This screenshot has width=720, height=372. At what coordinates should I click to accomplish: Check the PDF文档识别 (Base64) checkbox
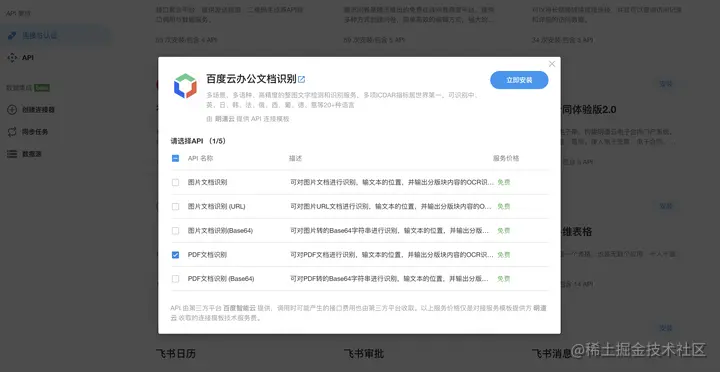[175, 279]
